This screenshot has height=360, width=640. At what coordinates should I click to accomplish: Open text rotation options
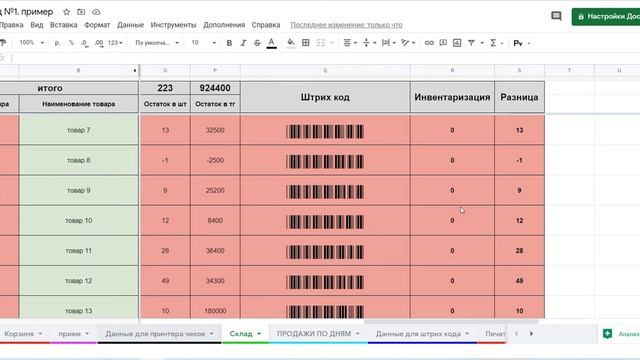click(x=408, y=42)
